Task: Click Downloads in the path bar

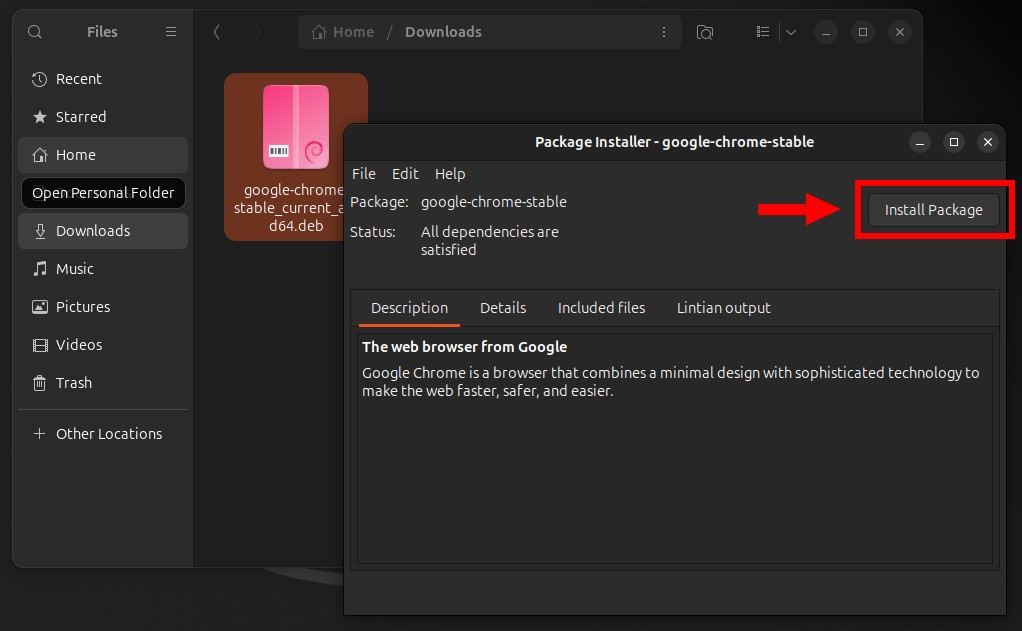Action: point(443,32)
